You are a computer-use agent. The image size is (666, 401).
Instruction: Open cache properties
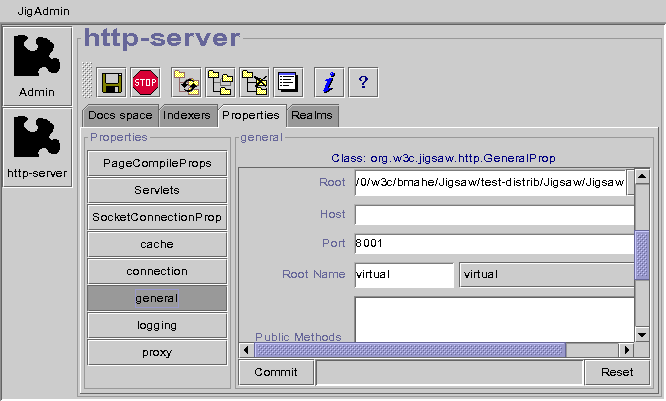157,244
